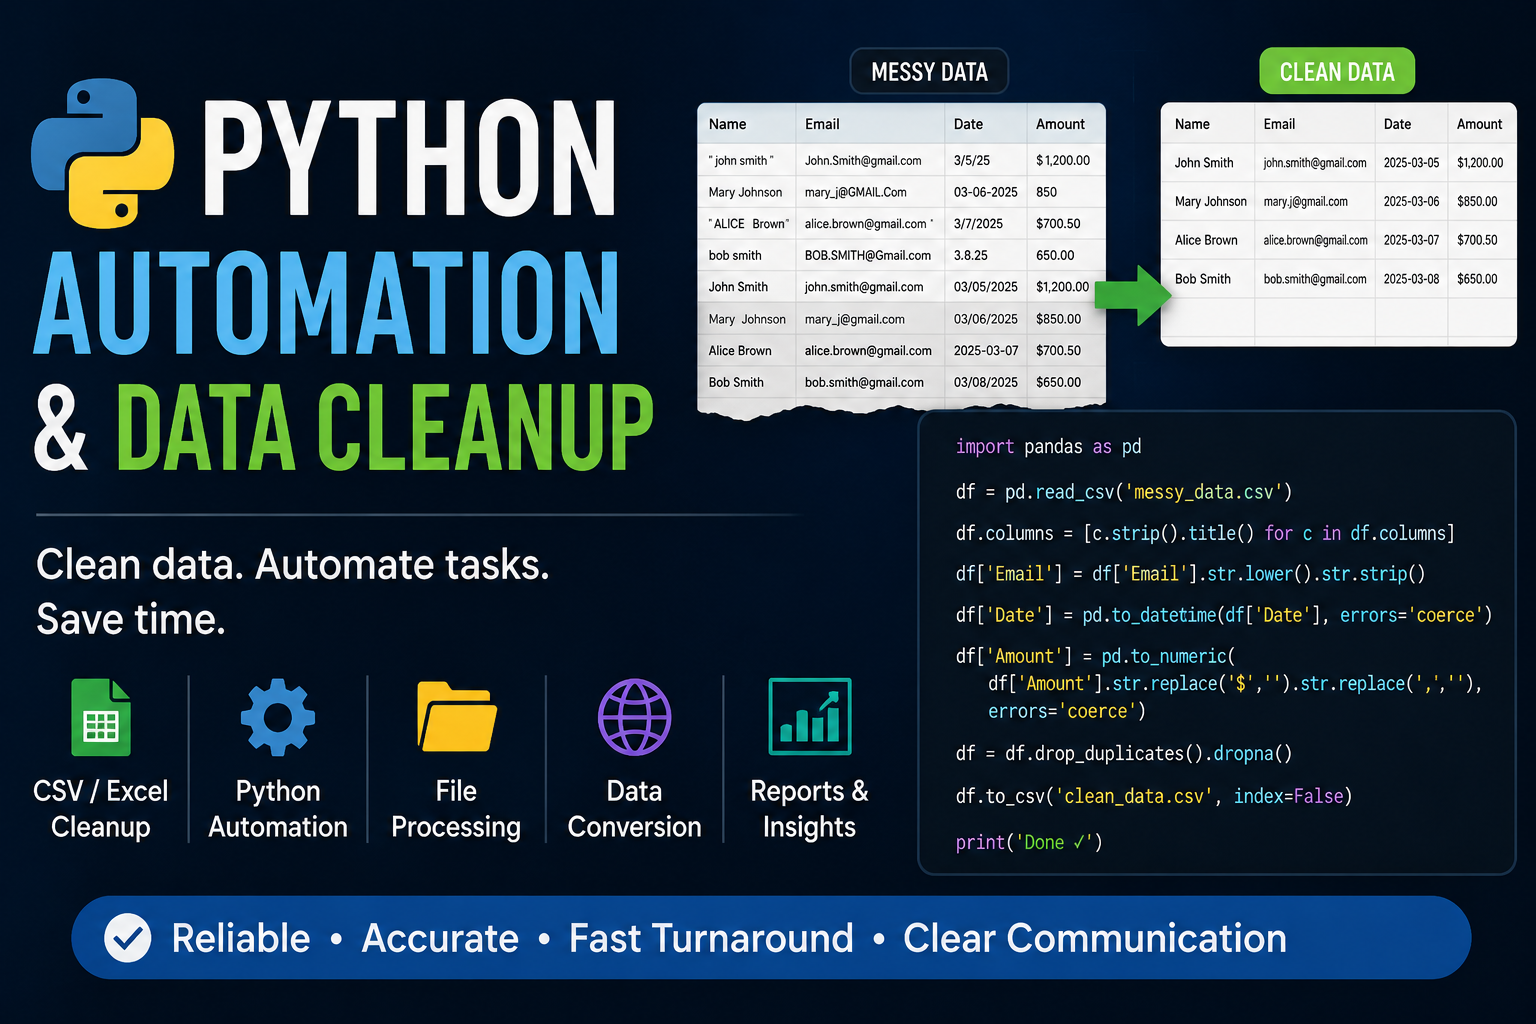Click the Email header in messy data table
Image resolution: width=1536 pixels, height=1024 pixels.
coord(822,124)
